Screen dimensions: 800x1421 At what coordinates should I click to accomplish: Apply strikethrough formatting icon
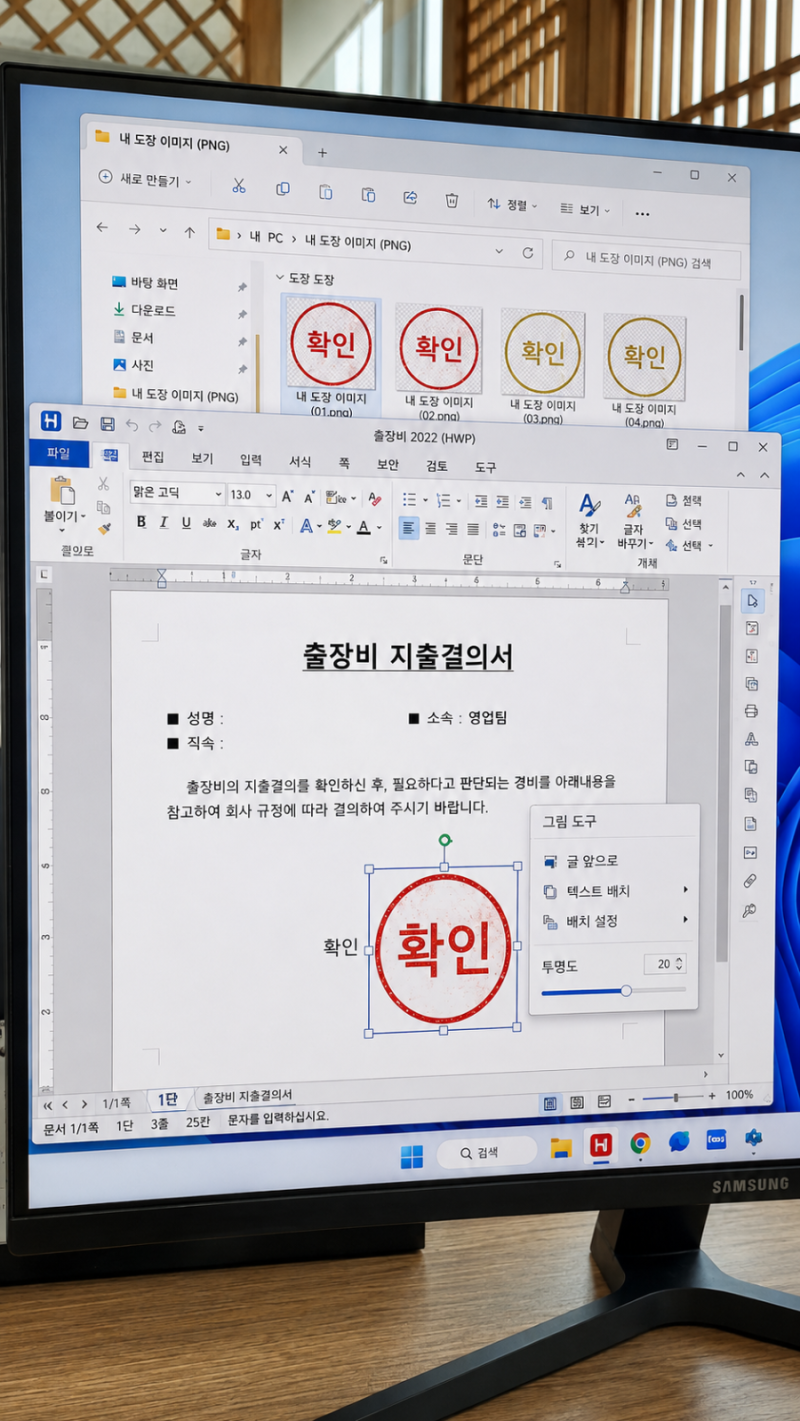coord(210,523)
